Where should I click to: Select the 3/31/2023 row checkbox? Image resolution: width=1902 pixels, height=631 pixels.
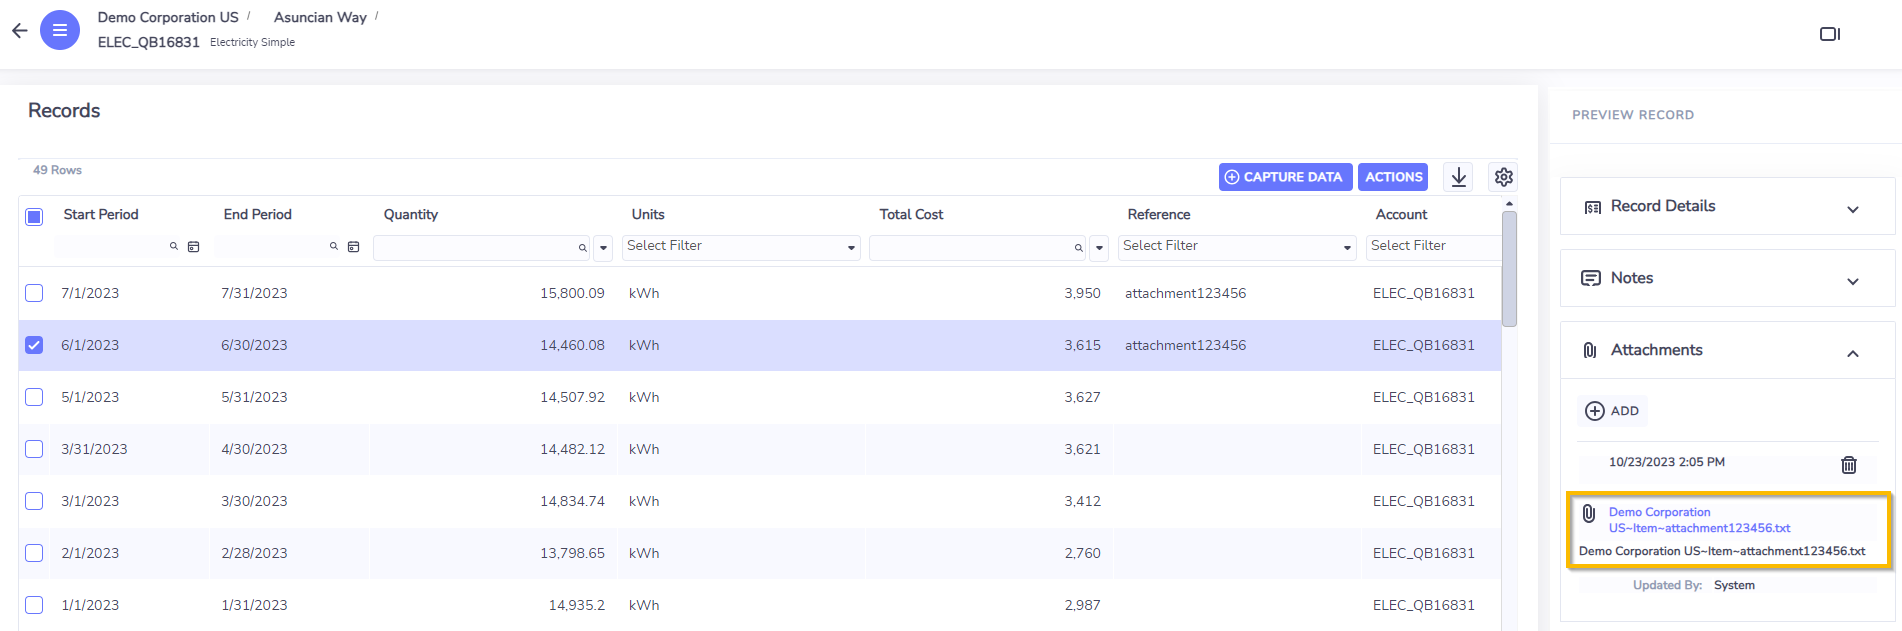click(34, 449)
